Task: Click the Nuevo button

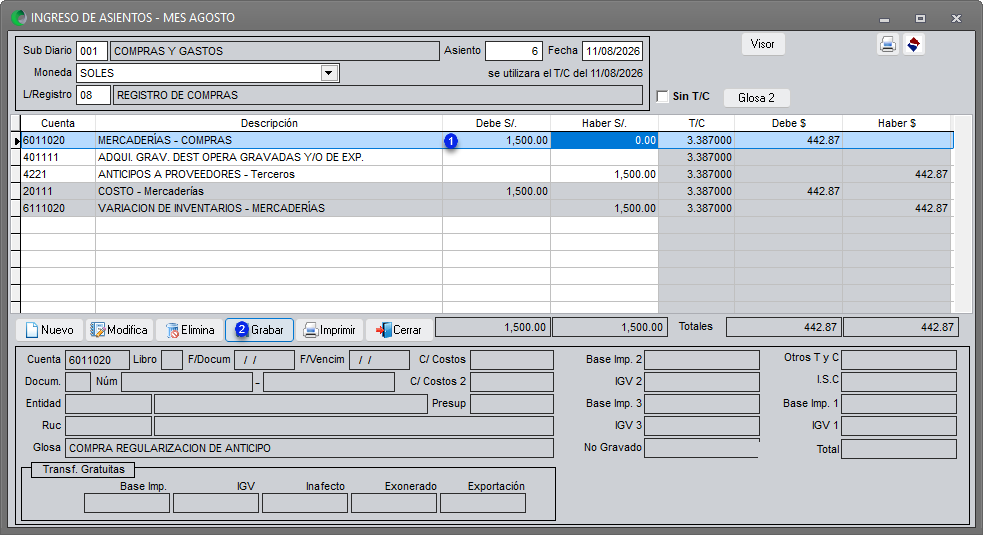Action: pyautogui.click(x=50, y=330)
